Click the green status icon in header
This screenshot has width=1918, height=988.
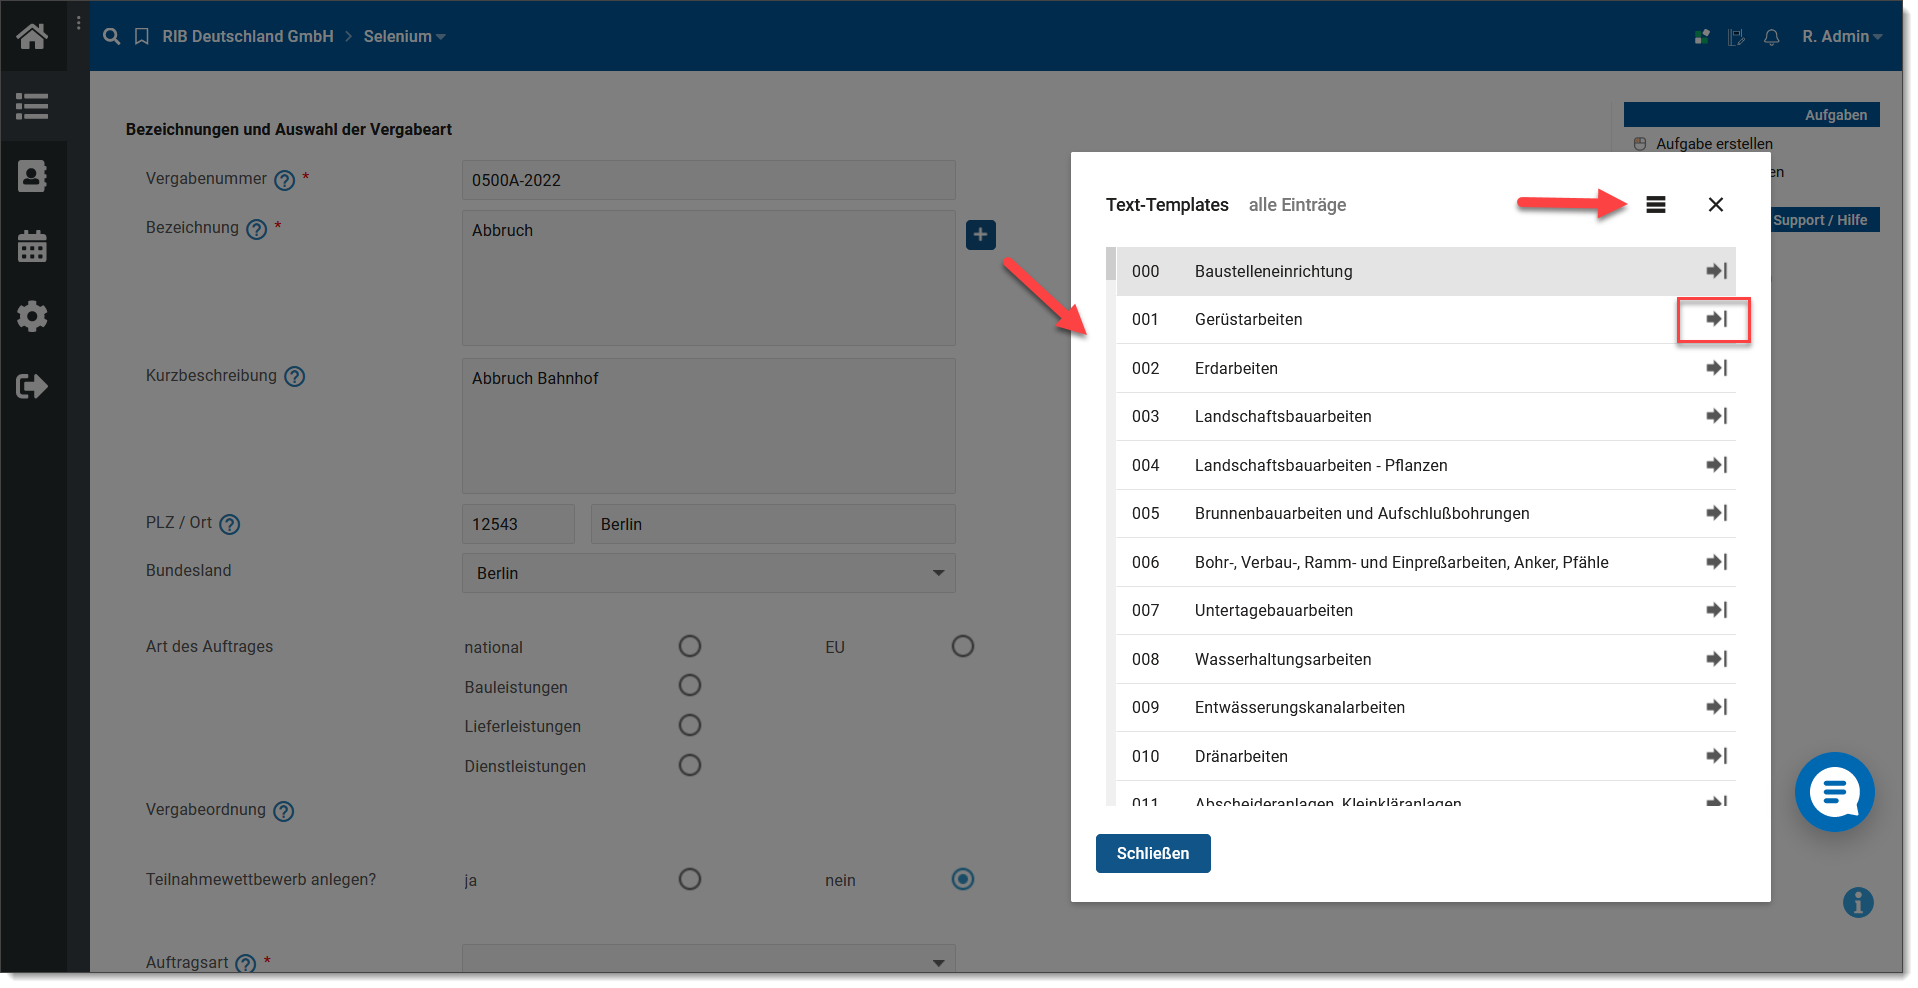pyautogui.click(x=1702, y=37)
